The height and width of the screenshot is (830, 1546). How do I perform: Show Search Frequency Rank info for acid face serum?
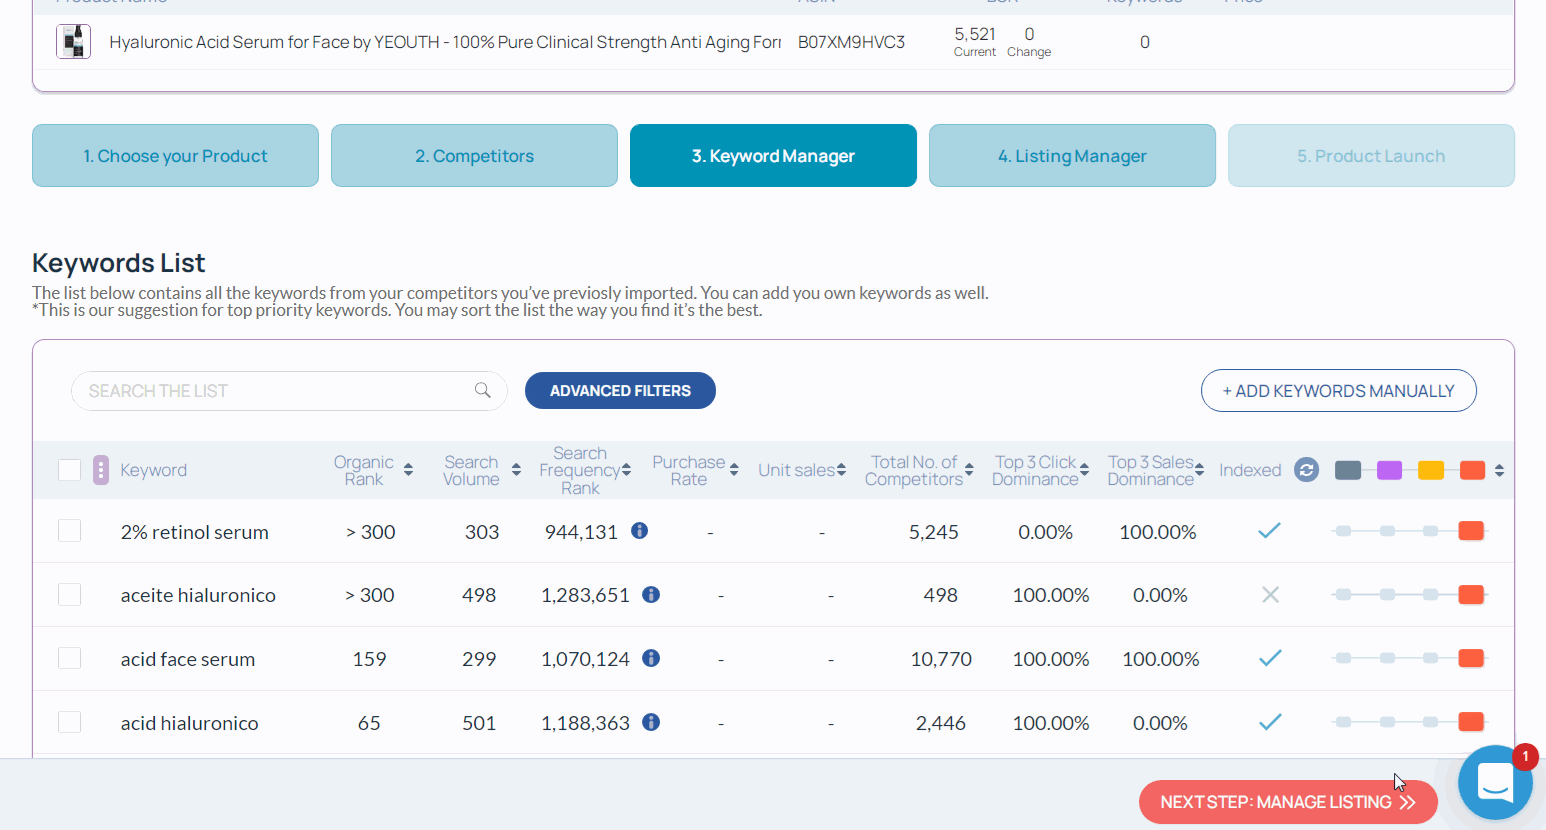pos(651,658)
